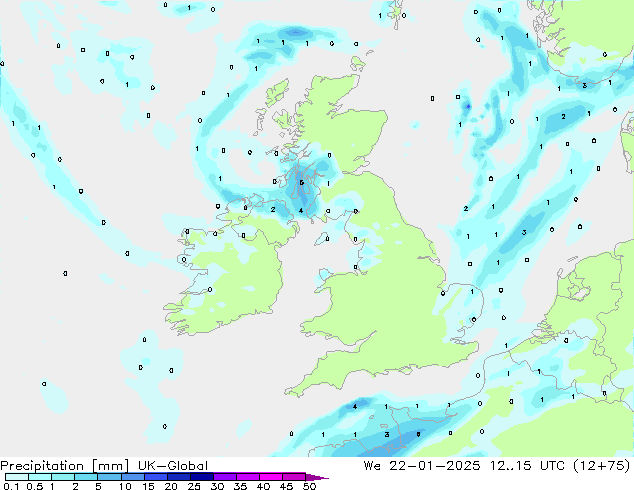
Task: Click the '45' legend scale label
Action: (286, 486)
